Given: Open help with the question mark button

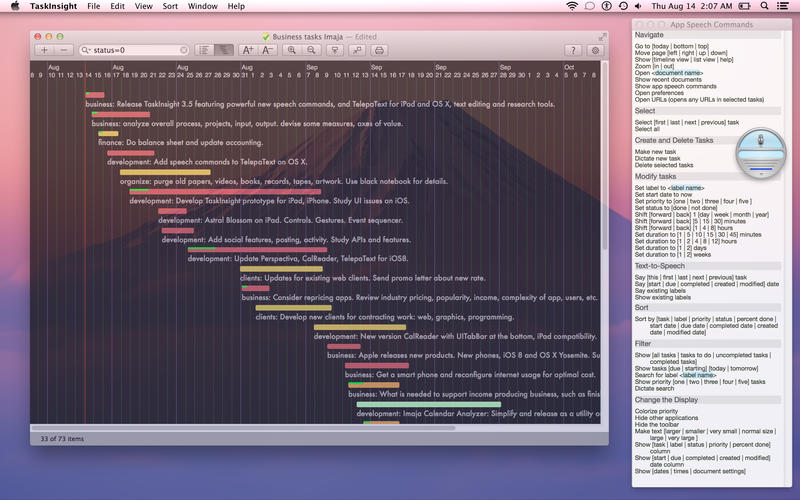Looking at the screenshot, I should [x=573, y=50].
